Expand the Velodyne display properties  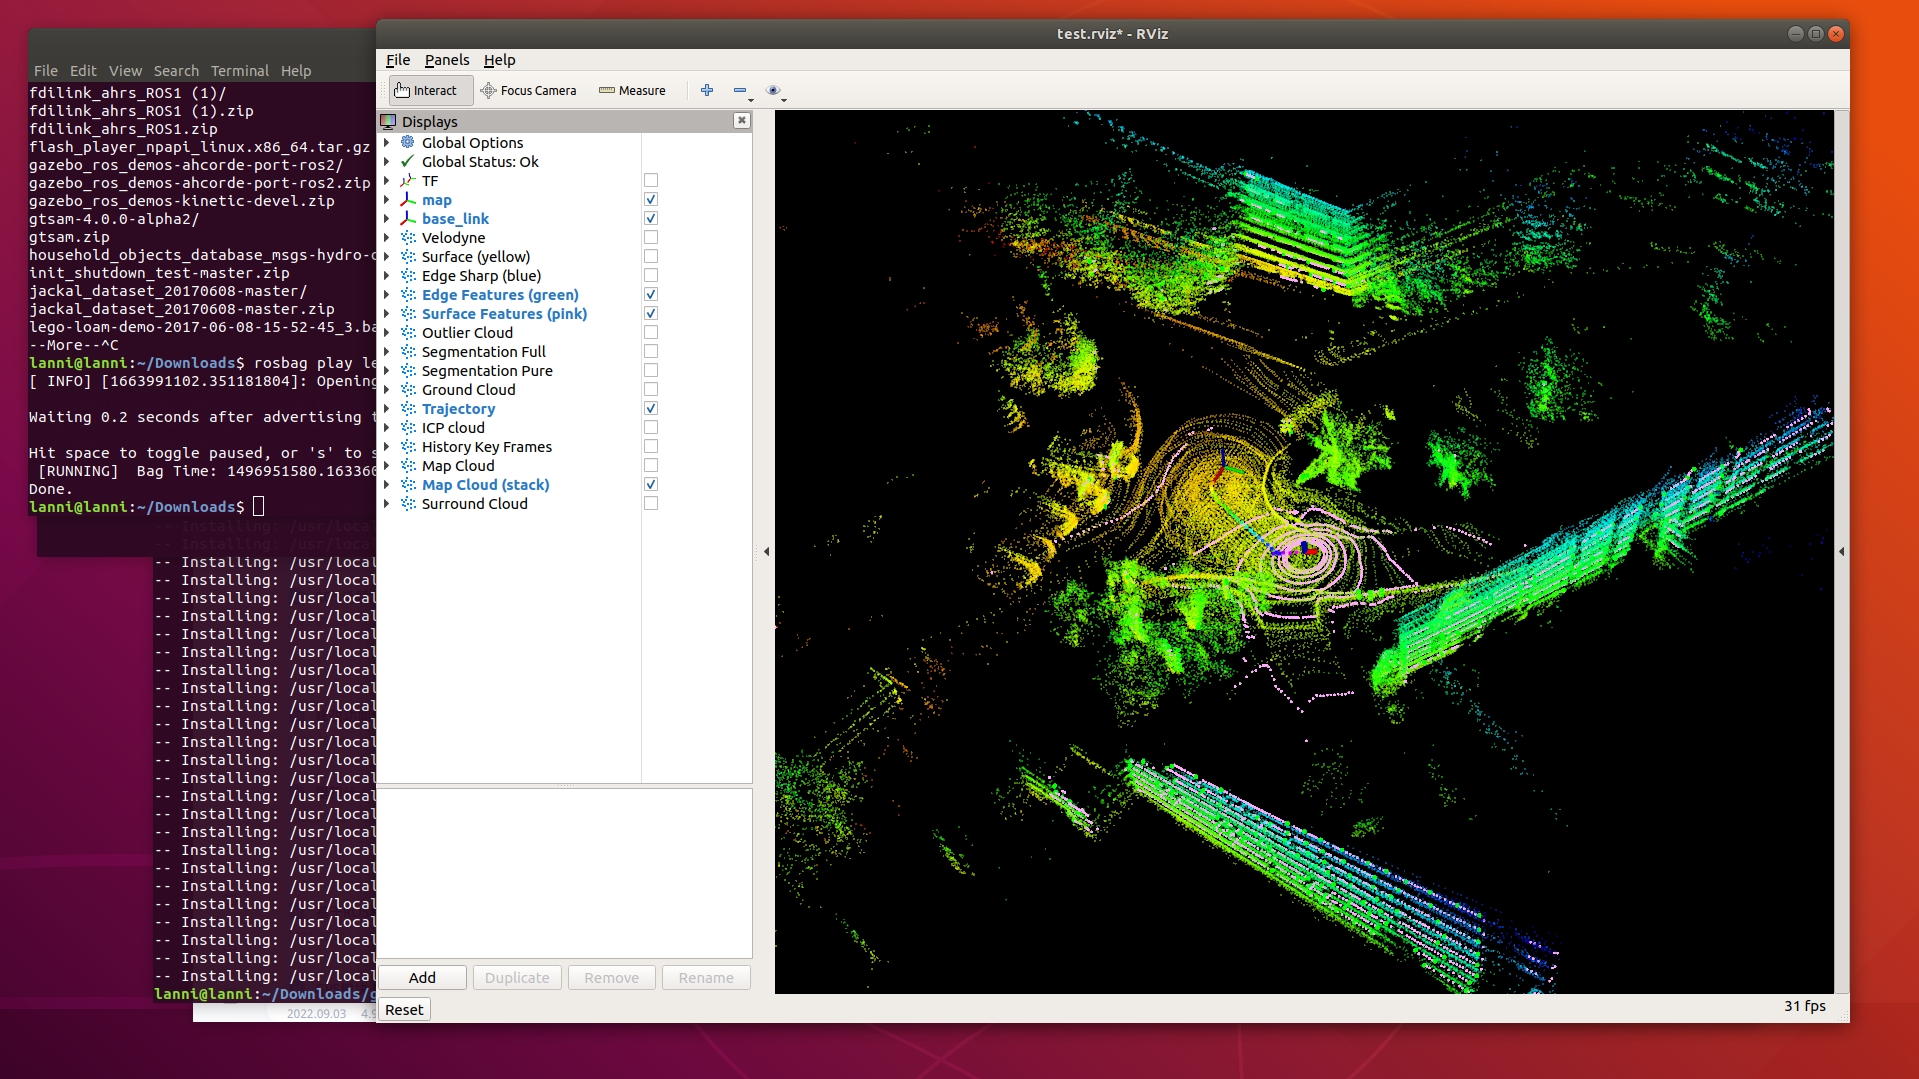tap(386, 237)
